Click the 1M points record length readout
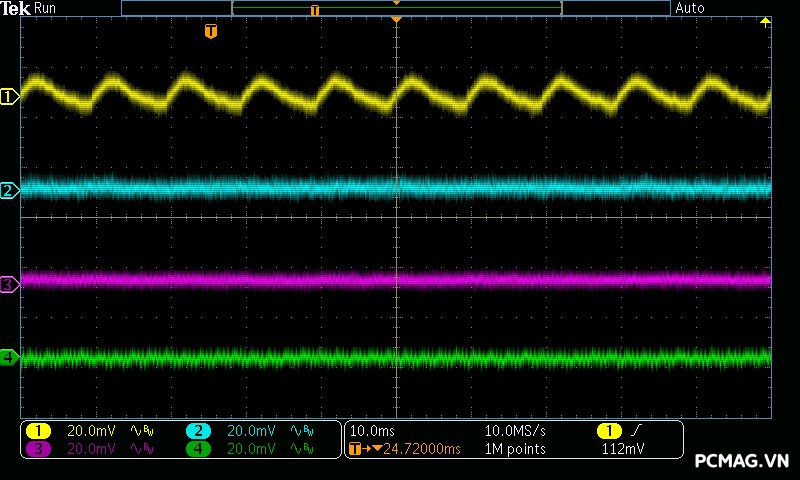Screen dimensions: 800x480 click(515, 449)
